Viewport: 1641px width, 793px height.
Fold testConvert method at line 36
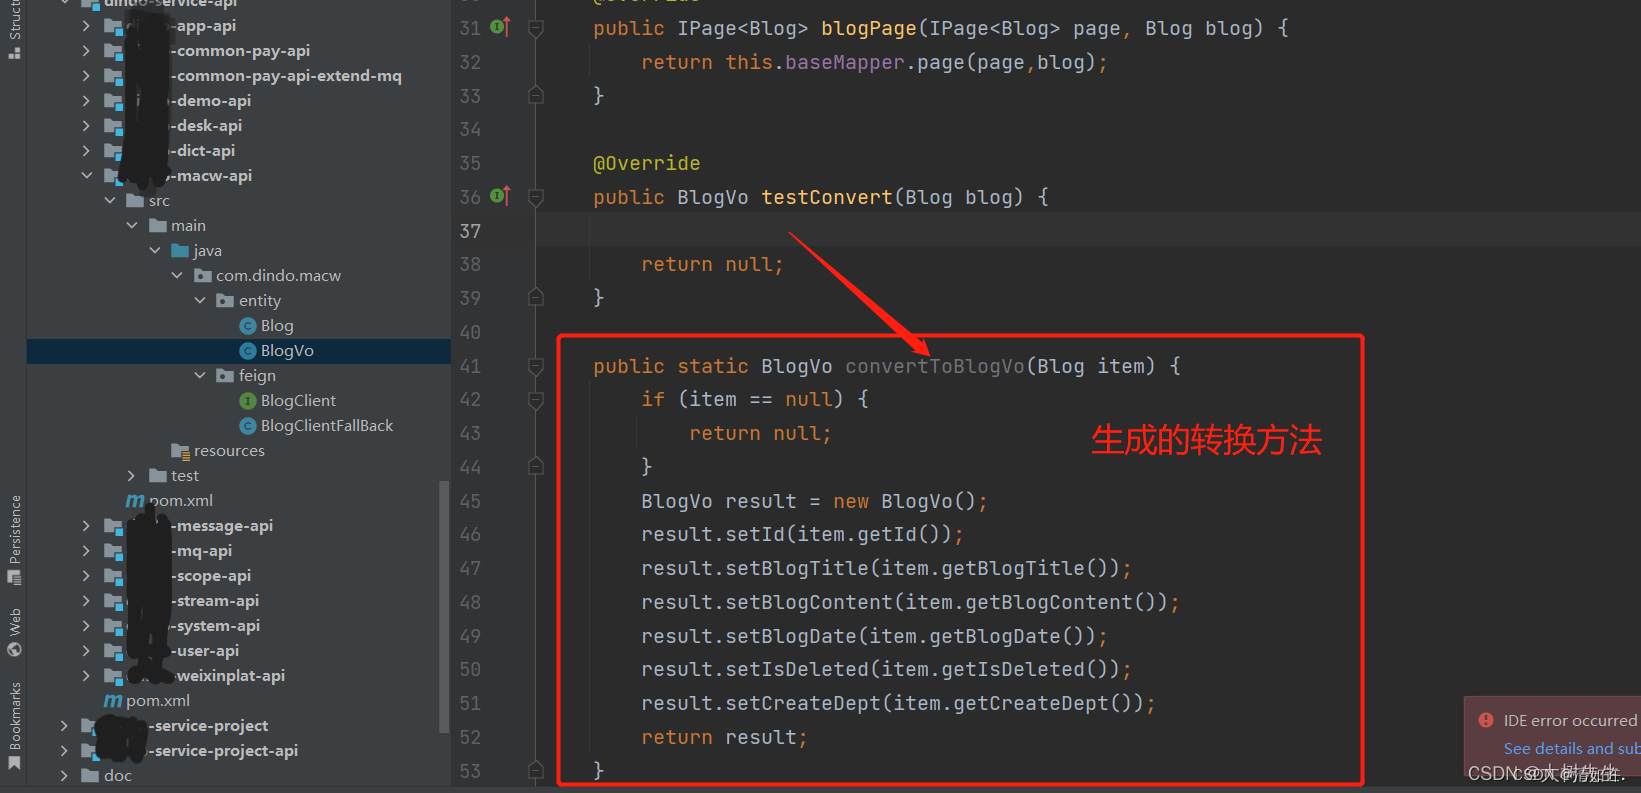click(x=536, y=197)
